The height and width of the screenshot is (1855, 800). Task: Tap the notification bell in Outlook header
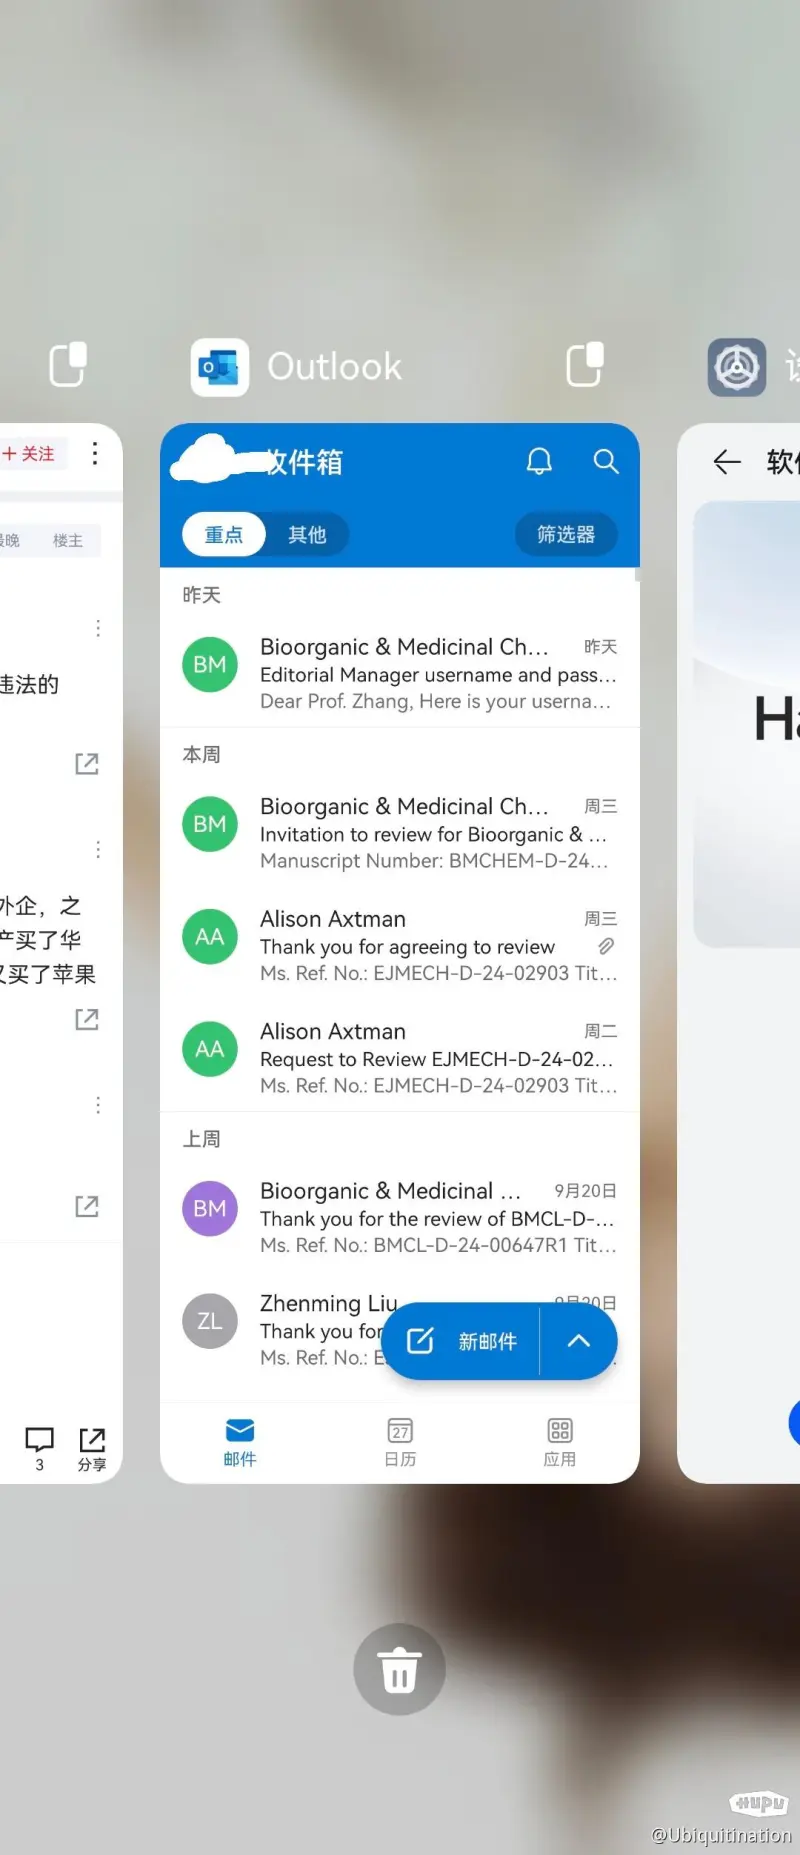tap(539, 461)
